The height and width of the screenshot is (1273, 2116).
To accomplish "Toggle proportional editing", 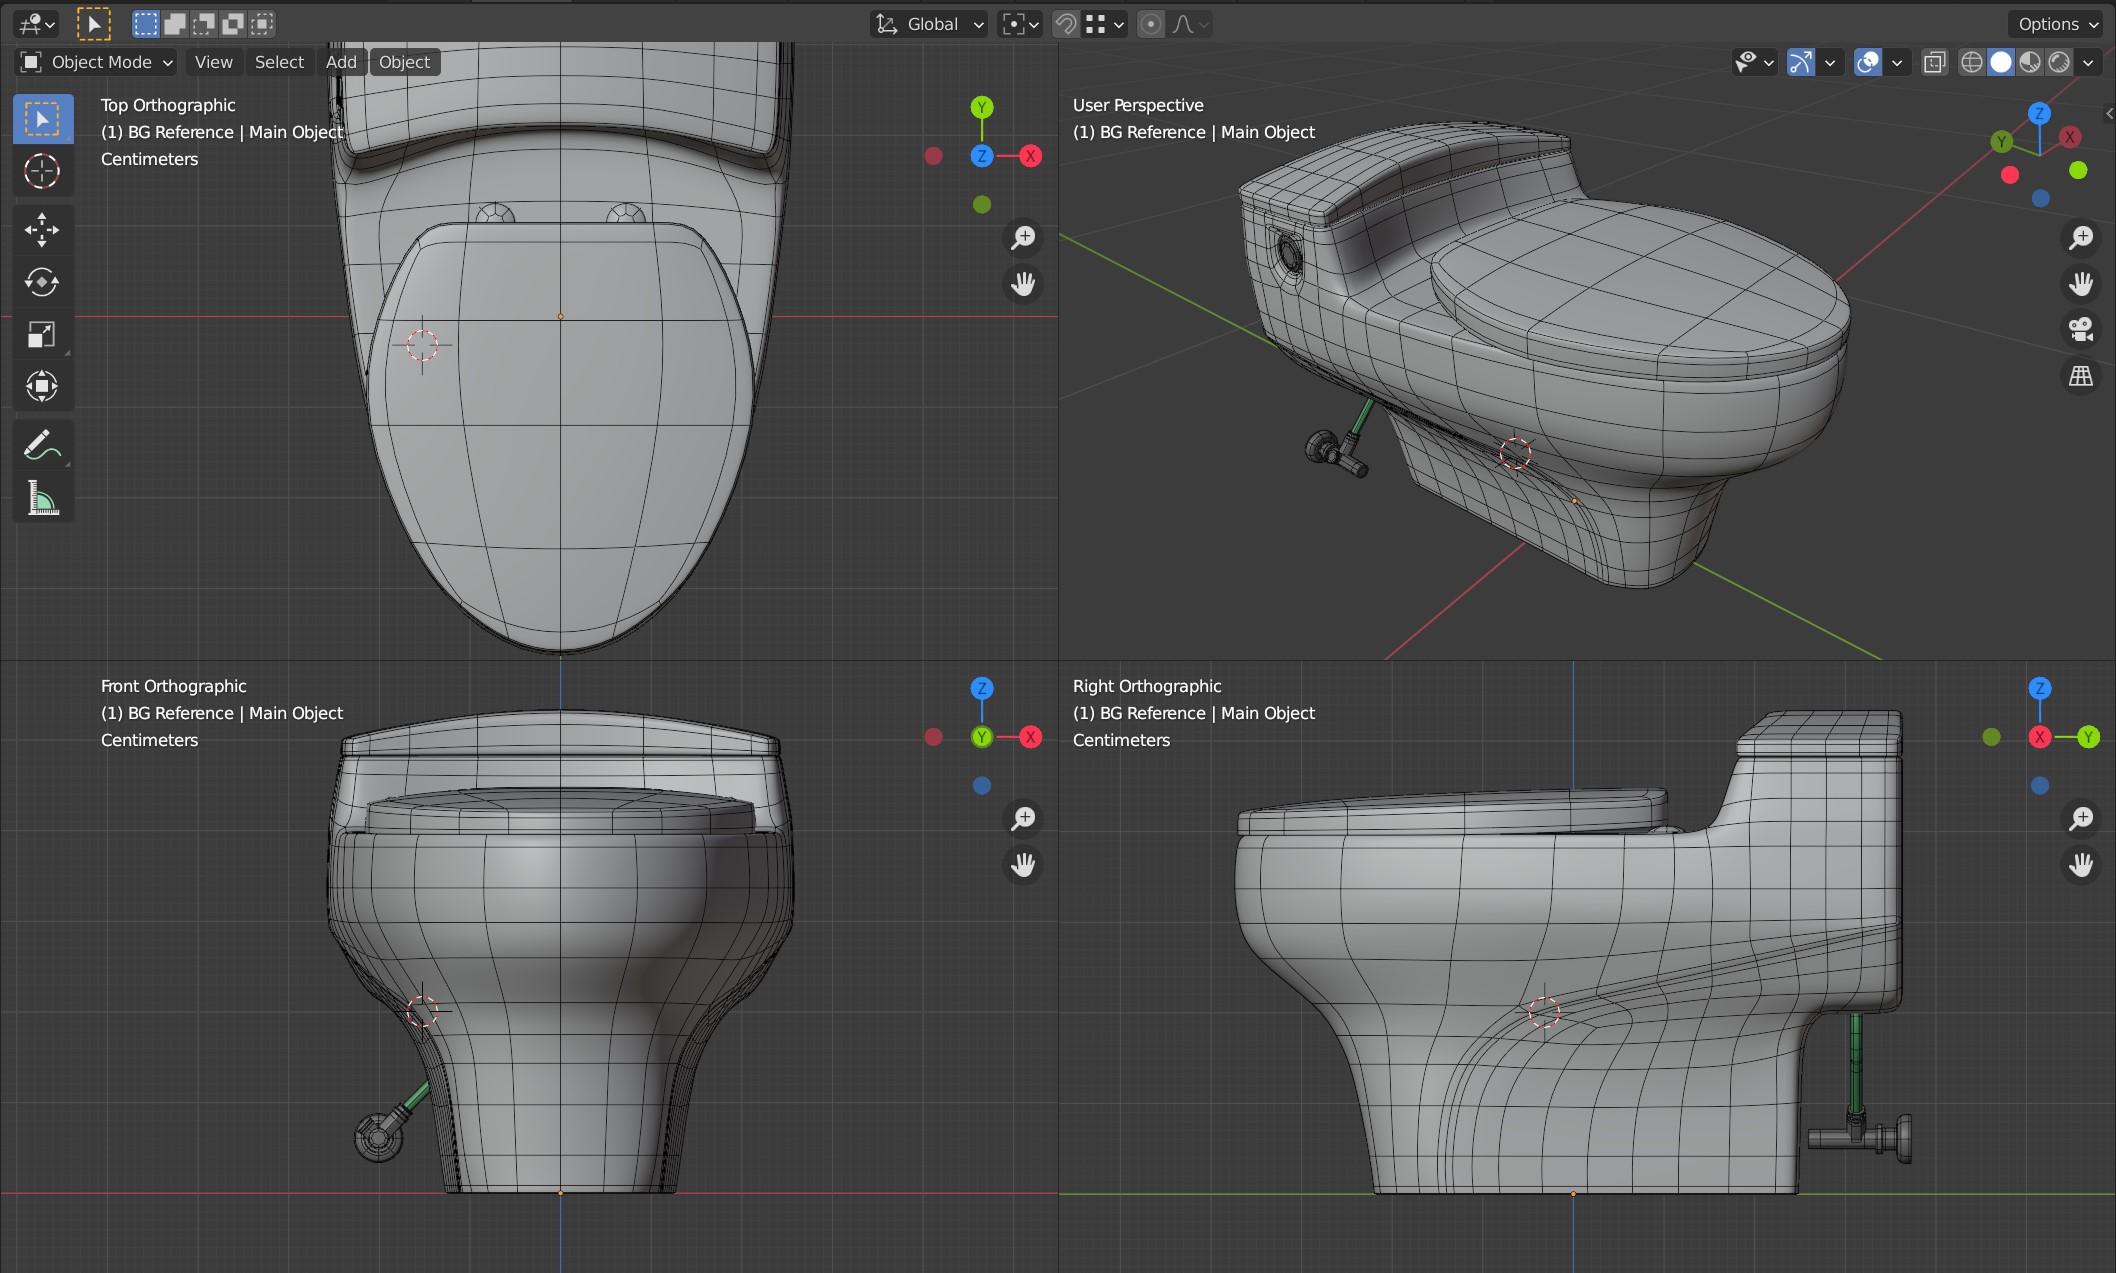I will pyautogui.click(x=1151, y=24).
